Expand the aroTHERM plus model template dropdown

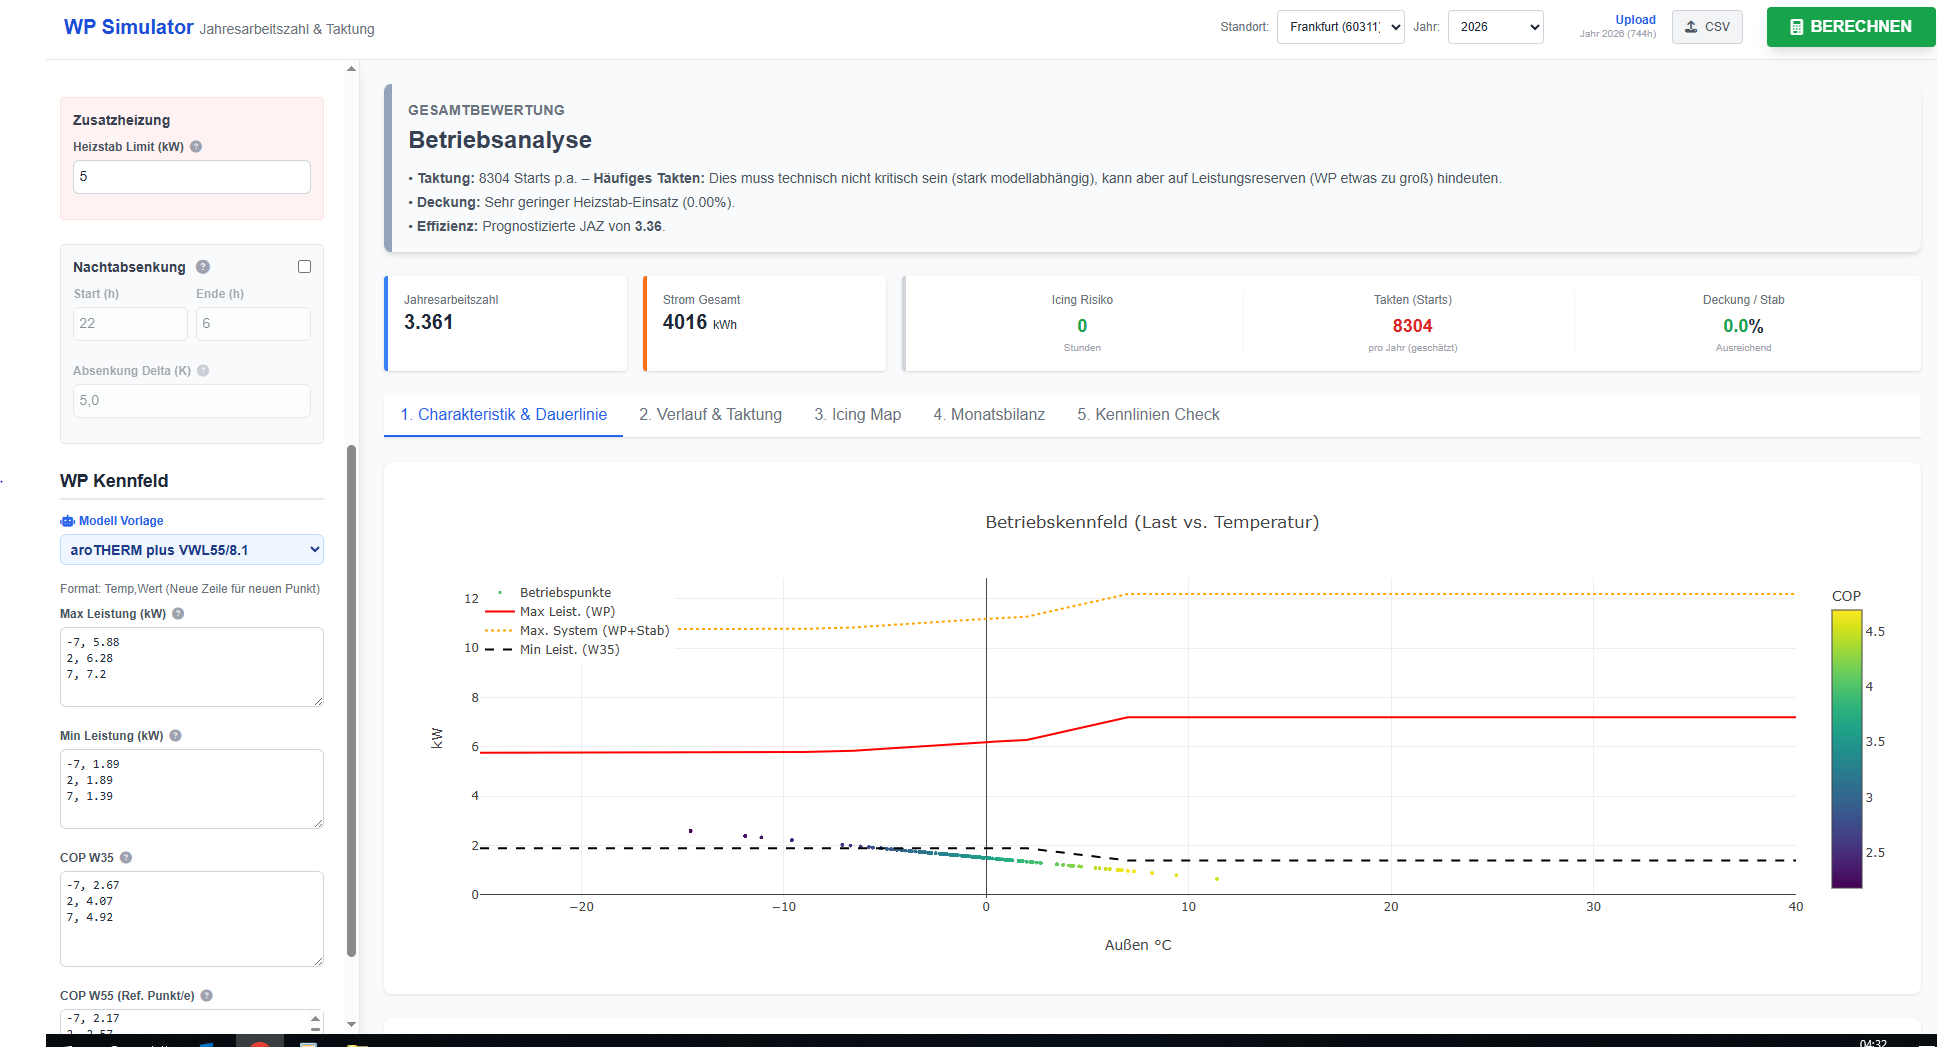[192, 550]
